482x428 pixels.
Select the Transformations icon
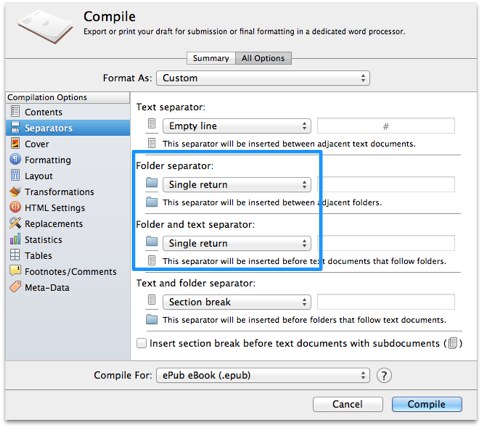tap(15, 191)
